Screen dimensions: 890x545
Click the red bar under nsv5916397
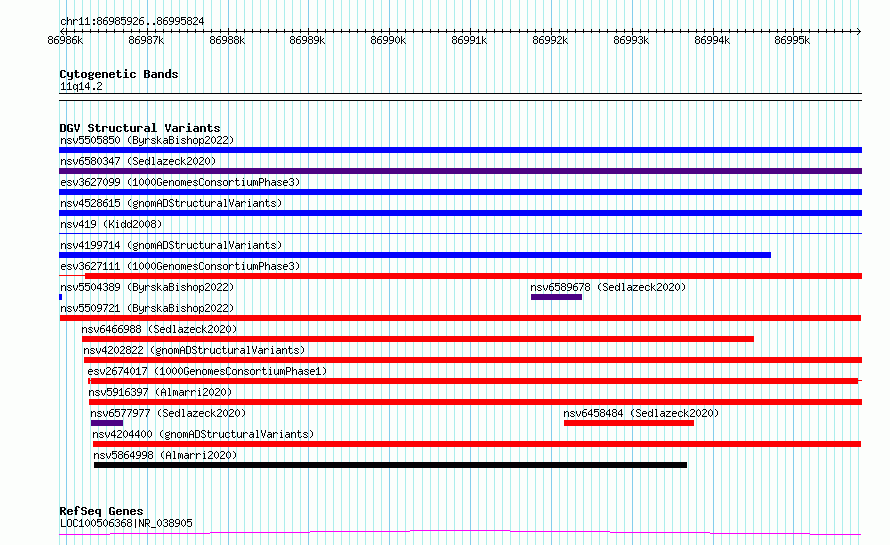tap(476, 402)
